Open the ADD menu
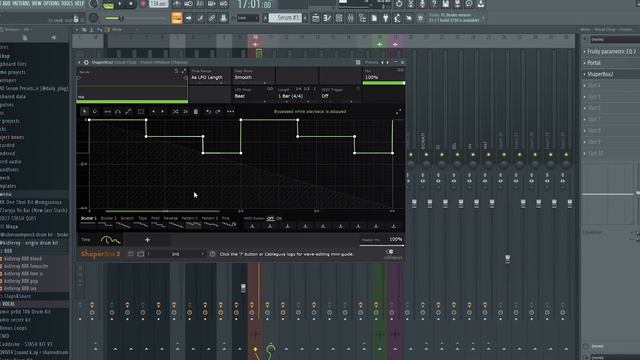This screenshot has width=640, height=360. [7, 3]
